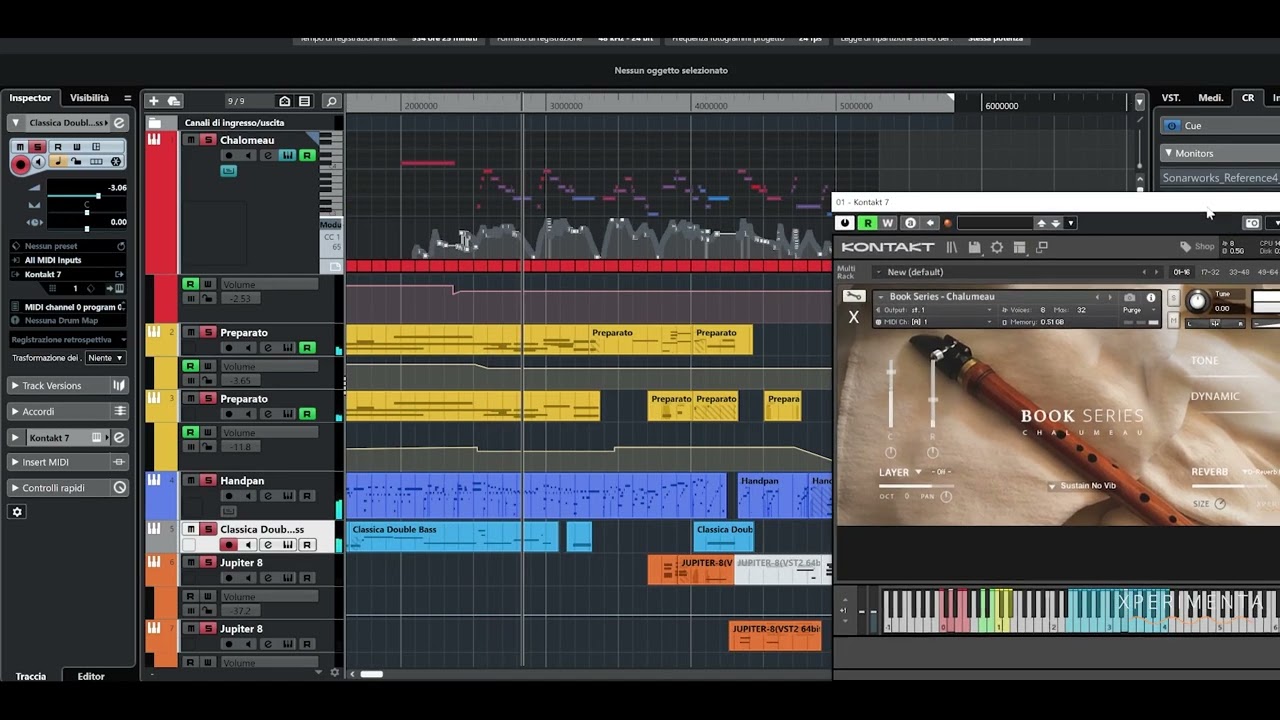The height and width of the screenshot is (720, 1280).
Task: Open the track search magnifier icon
Action: point(332,101)
